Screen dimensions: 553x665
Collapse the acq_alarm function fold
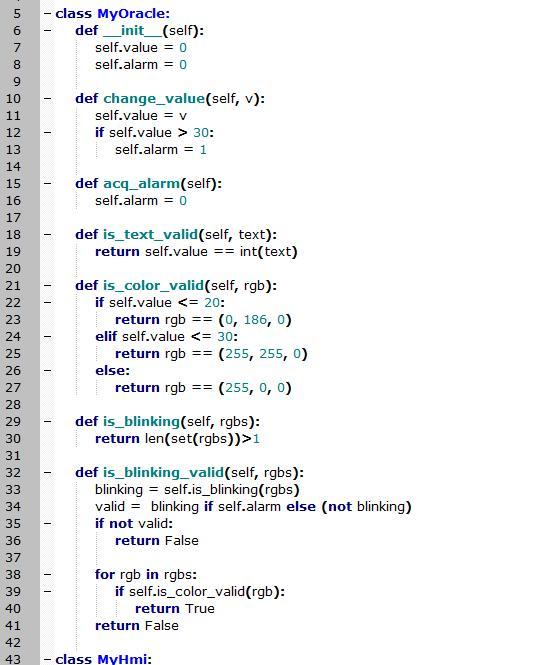(47, 184)
